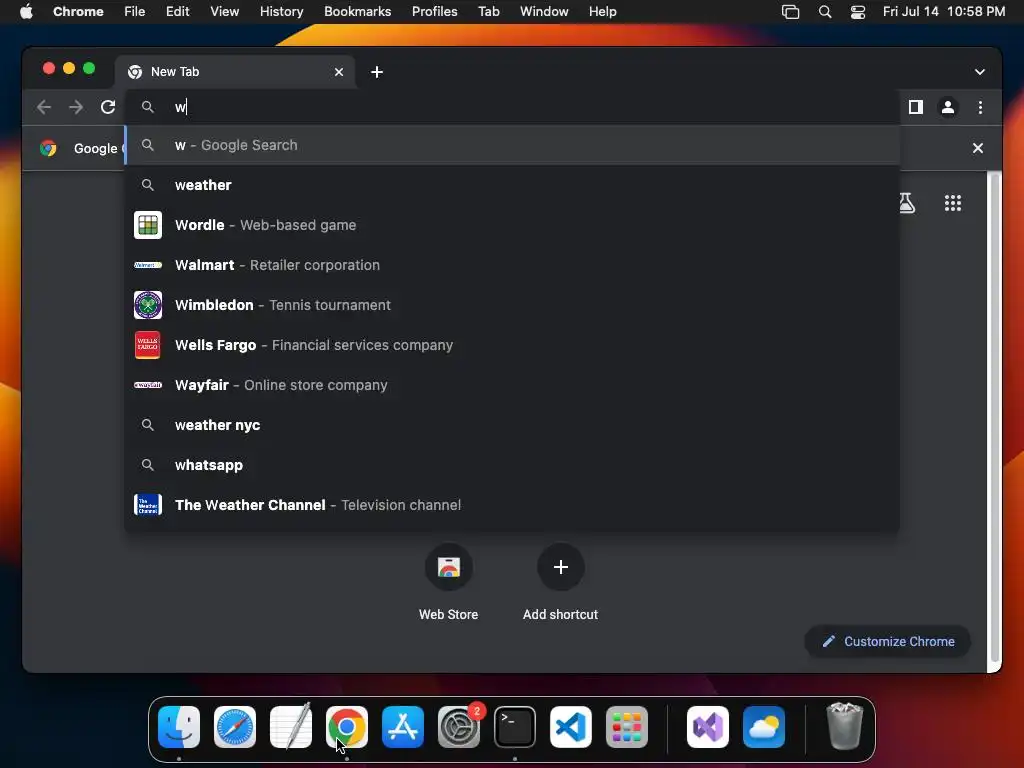Select 'w - Google Search' suggestion
This screenshot has width=1024, height=768.
pyautogui.click(x=512, y=145)
